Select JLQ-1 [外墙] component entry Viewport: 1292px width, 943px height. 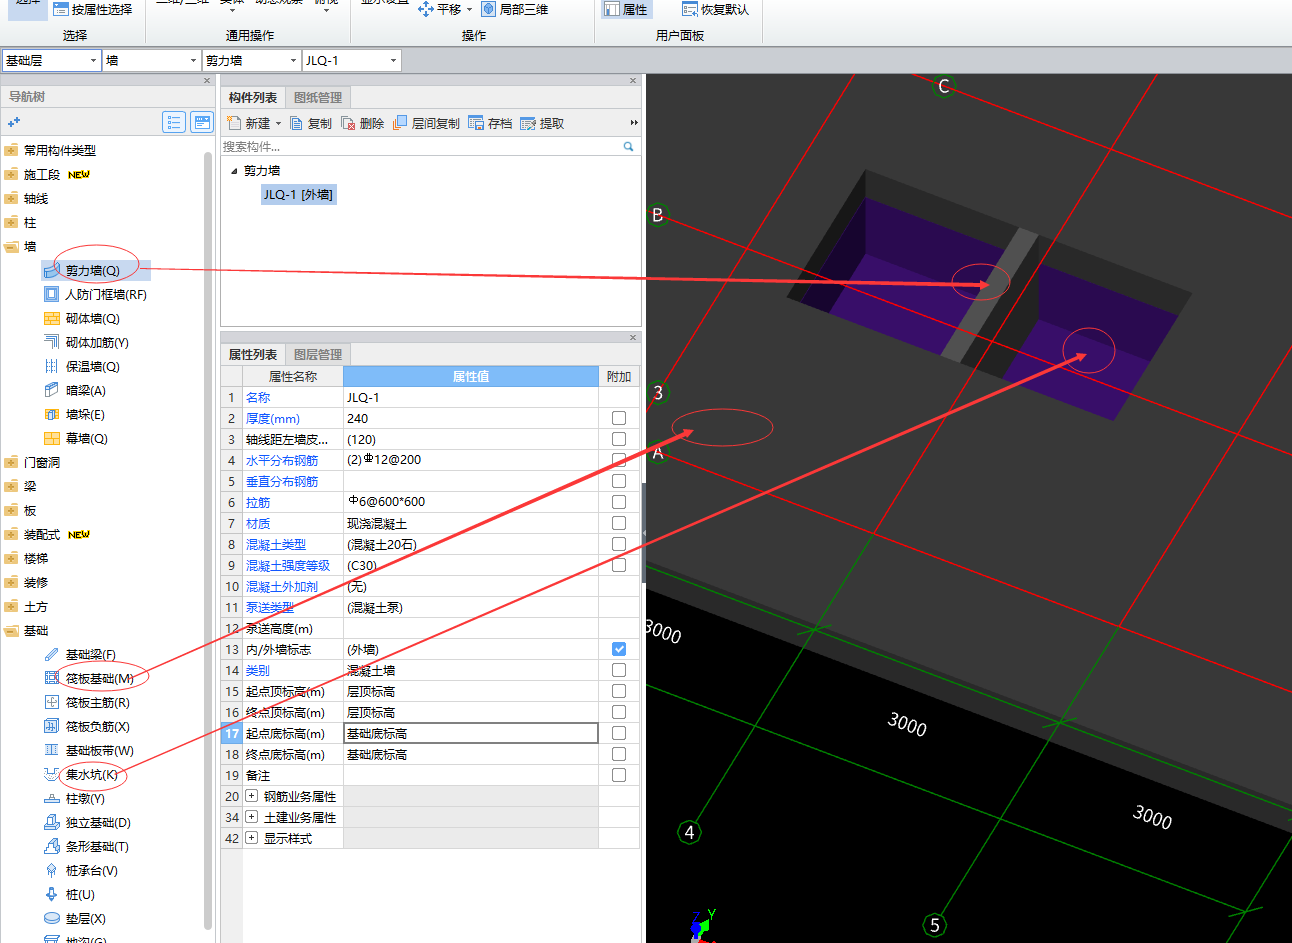[298, 194]
